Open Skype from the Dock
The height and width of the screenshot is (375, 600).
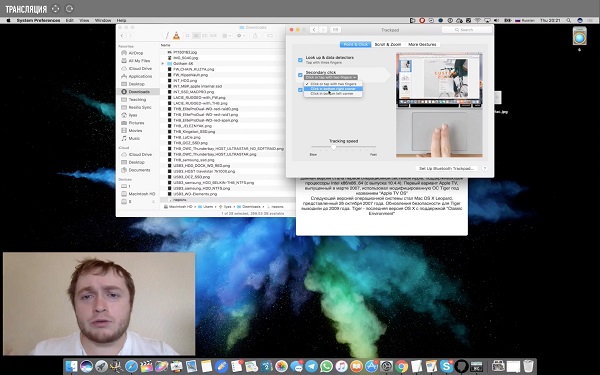[446, 367]
